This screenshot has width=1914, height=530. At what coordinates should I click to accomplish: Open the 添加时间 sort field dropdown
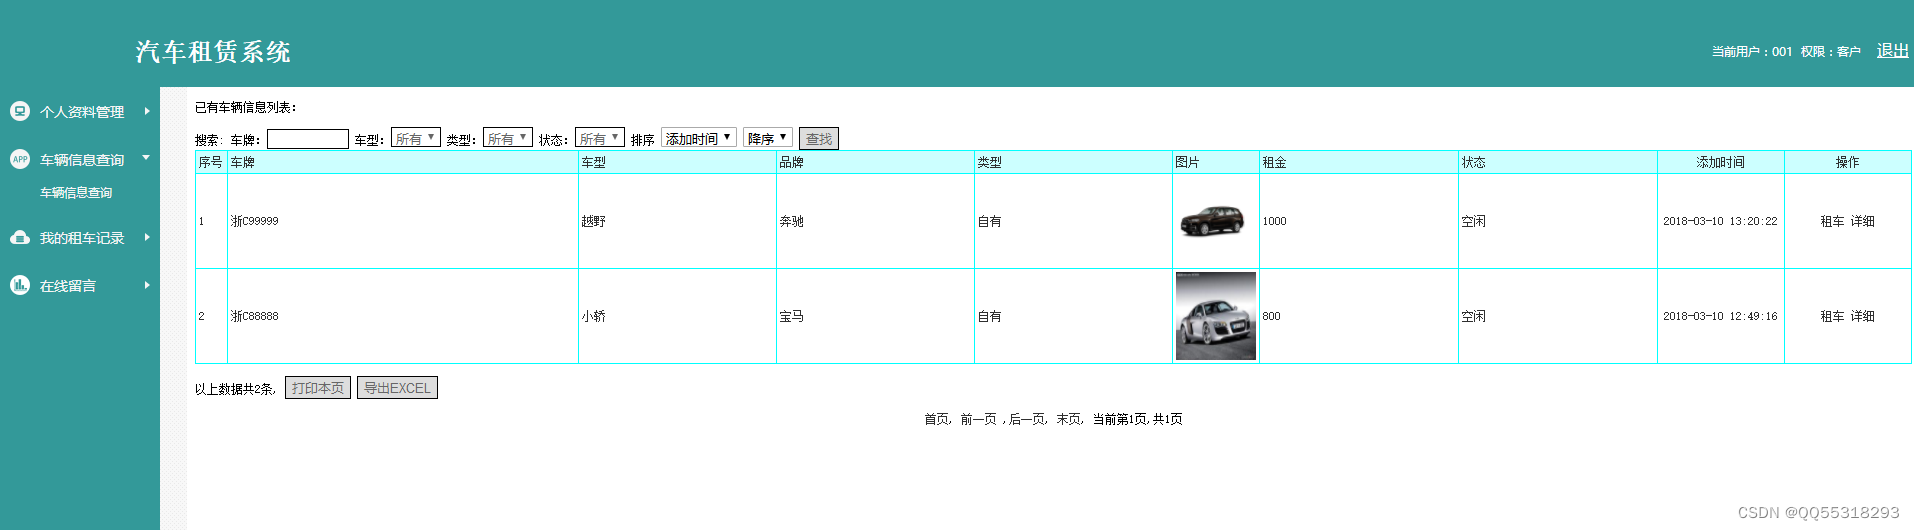tap(699, 138)
